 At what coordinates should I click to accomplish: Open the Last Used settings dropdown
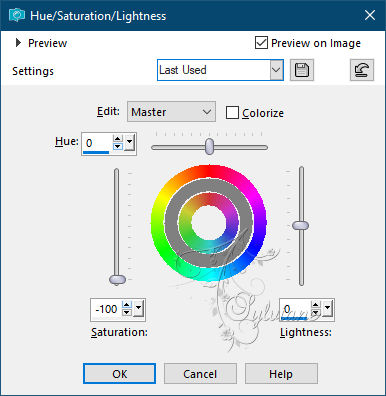[x=276, y=70]
